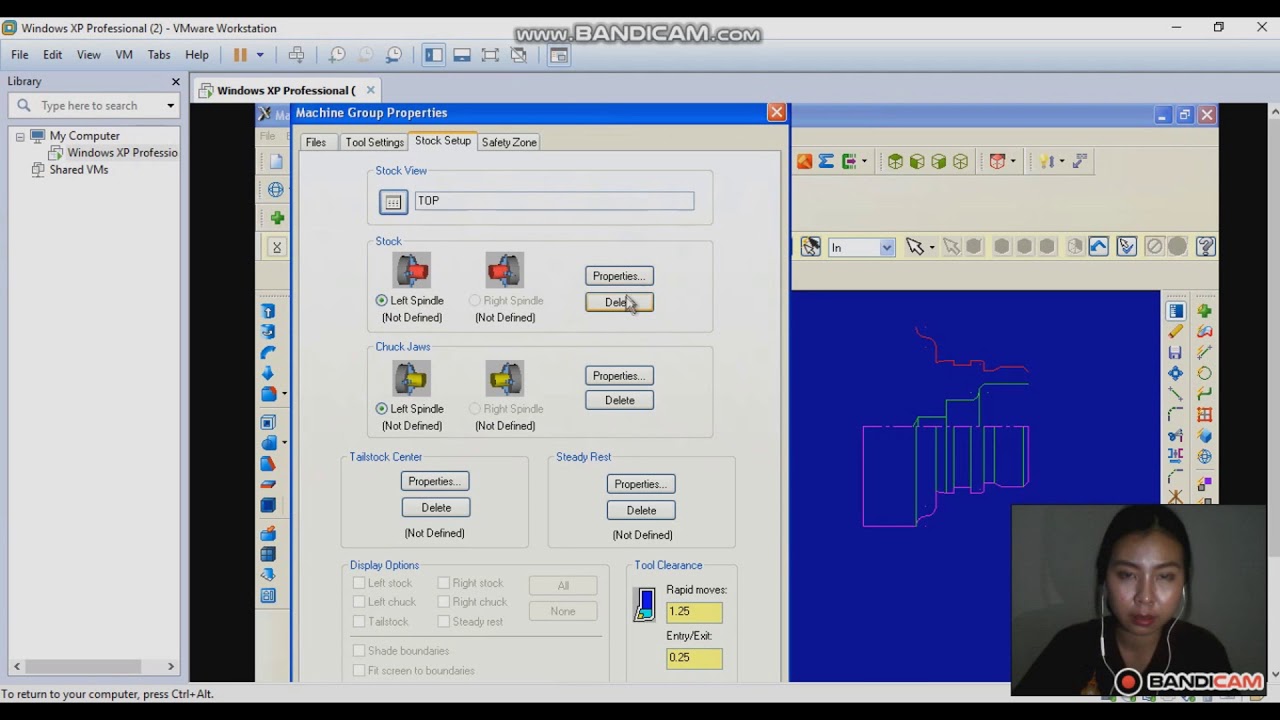This screenshot has width=1280, height=720.
Task: Switch to the Files tab
Action: tap(316, 142)
